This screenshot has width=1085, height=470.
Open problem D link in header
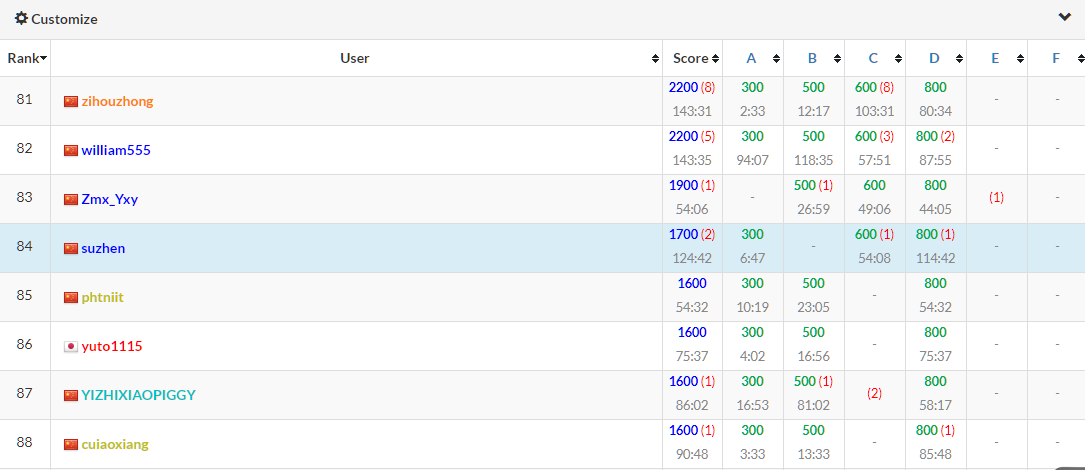[934, 58]
